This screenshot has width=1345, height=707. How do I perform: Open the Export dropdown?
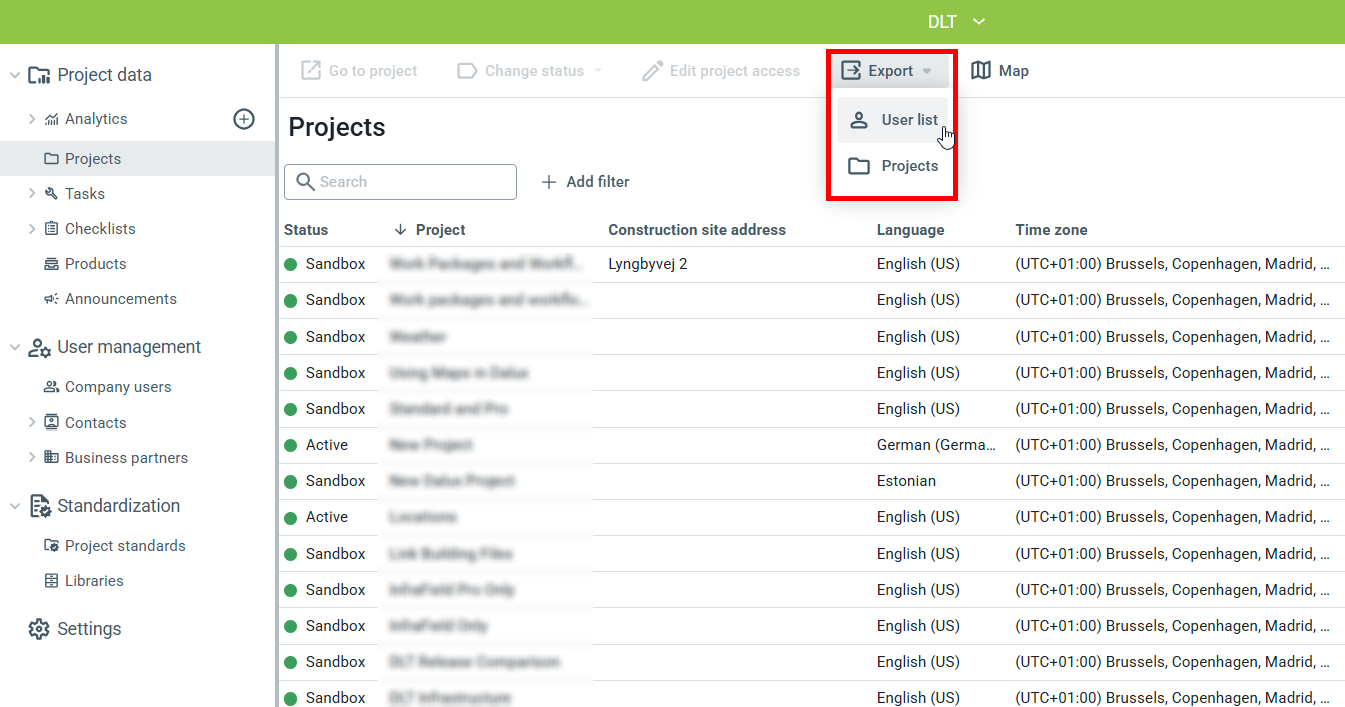pos(887,71)
